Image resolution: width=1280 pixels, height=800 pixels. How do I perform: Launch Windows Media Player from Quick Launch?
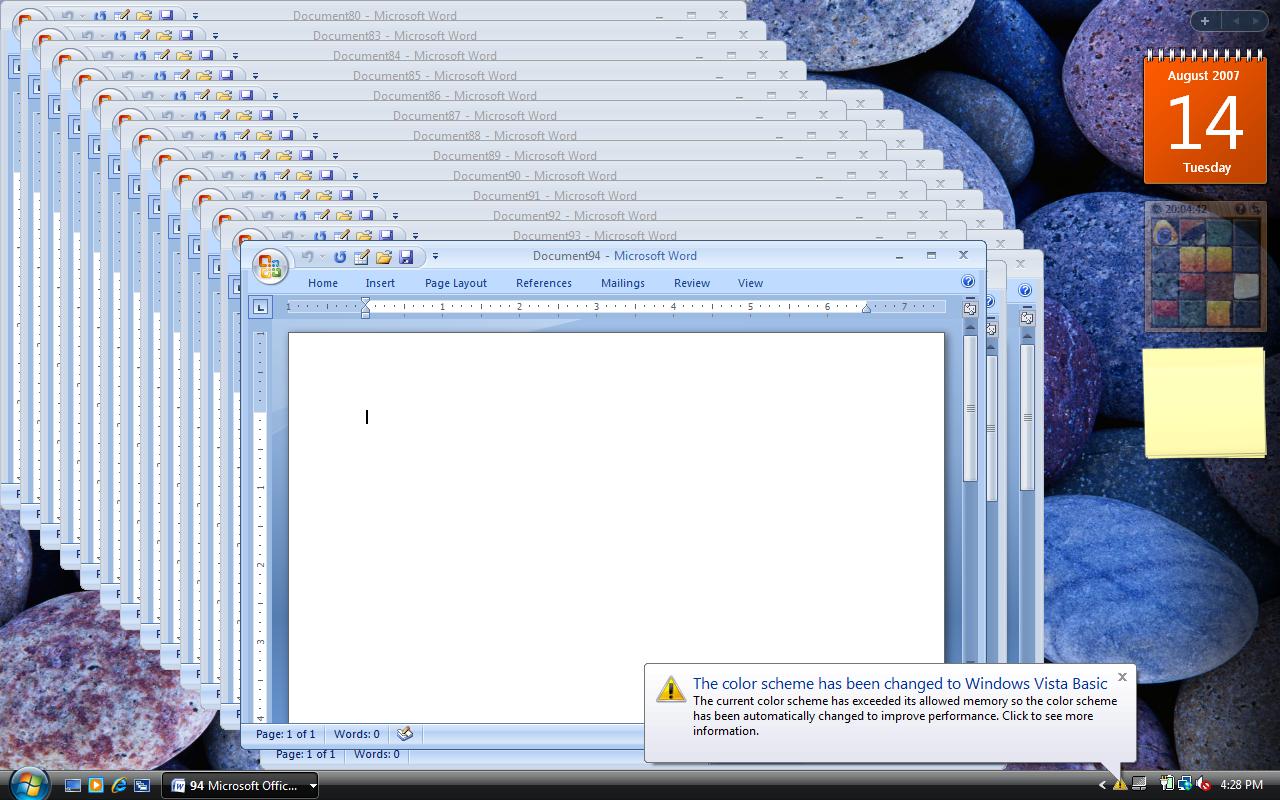pos(96,785)
